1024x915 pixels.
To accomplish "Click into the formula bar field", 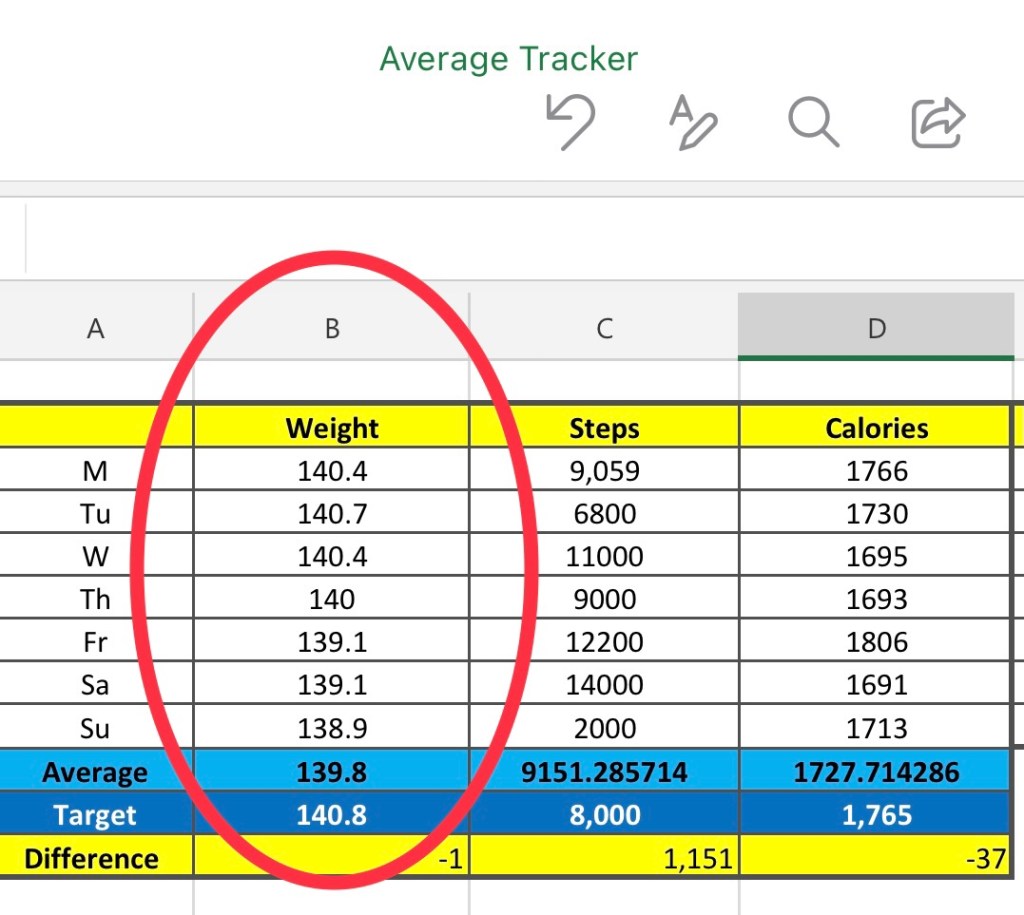I will [x=520, y=238].
